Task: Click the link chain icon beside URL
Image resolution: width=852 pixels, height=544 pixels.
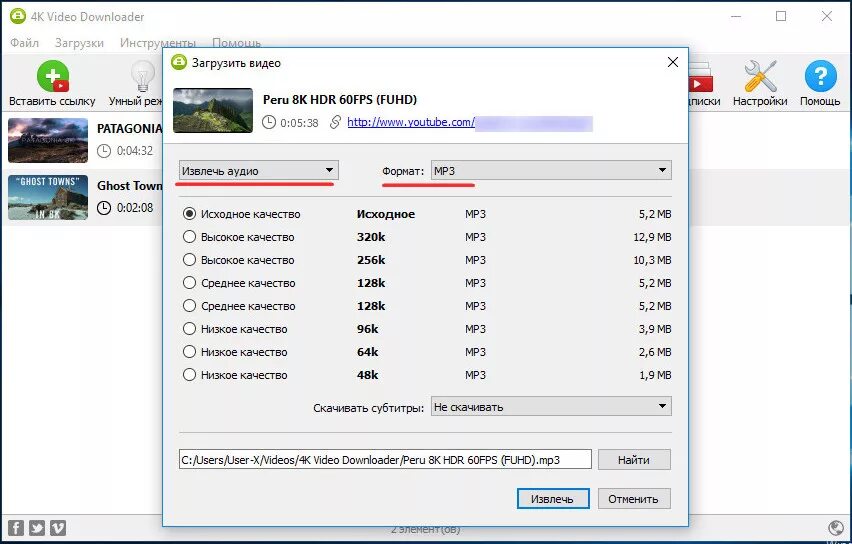Action: click(x=335, y=122)
